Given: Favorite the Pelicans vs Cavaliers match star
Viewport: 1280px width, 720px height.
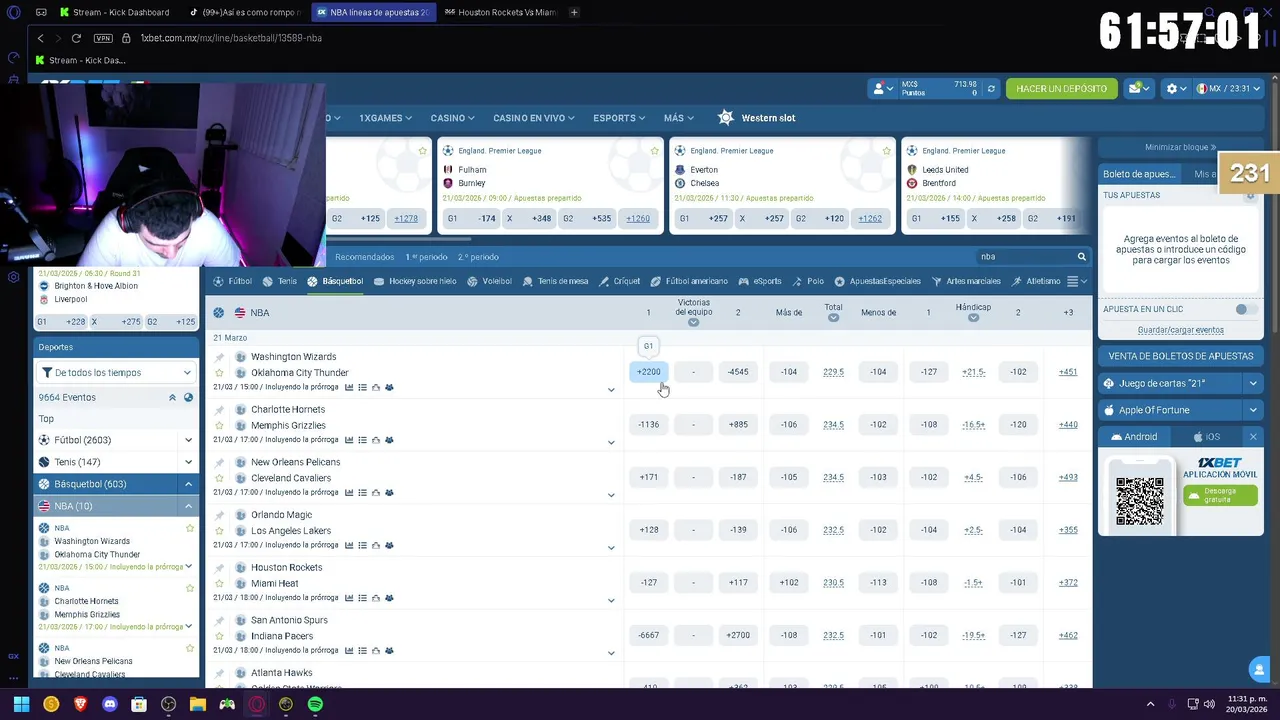Looking at the screenshot, I should pyautogui.click(x=219, y=479).
